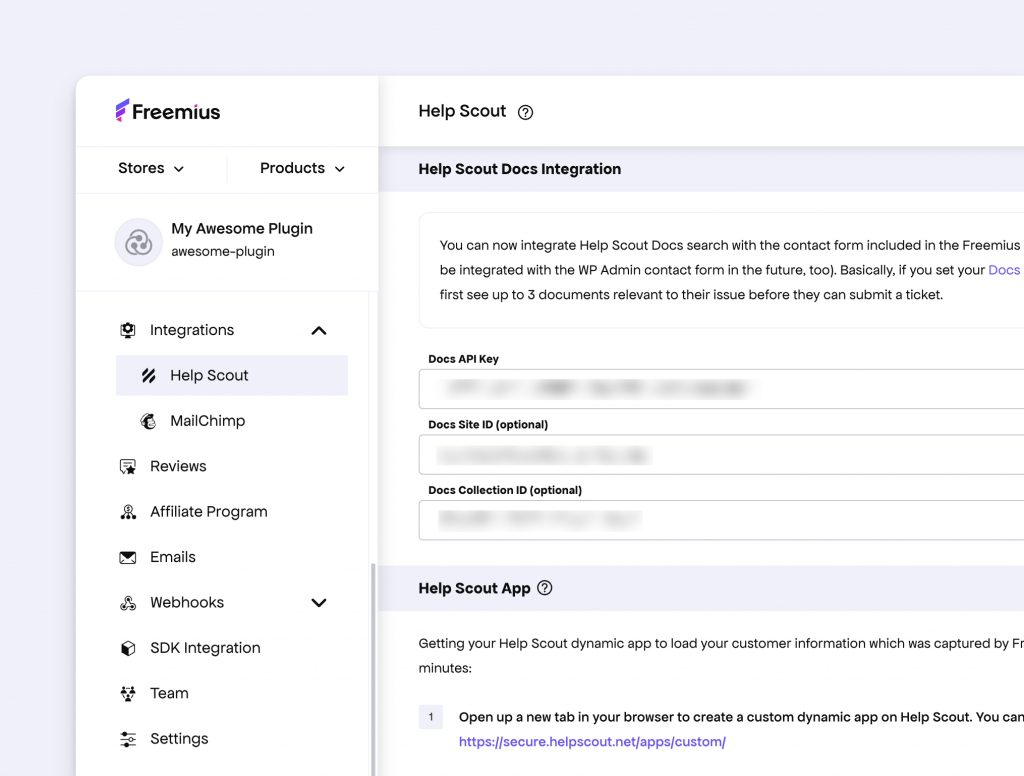
Task: Click the Emails envelope icon
Action: point(128,557)
